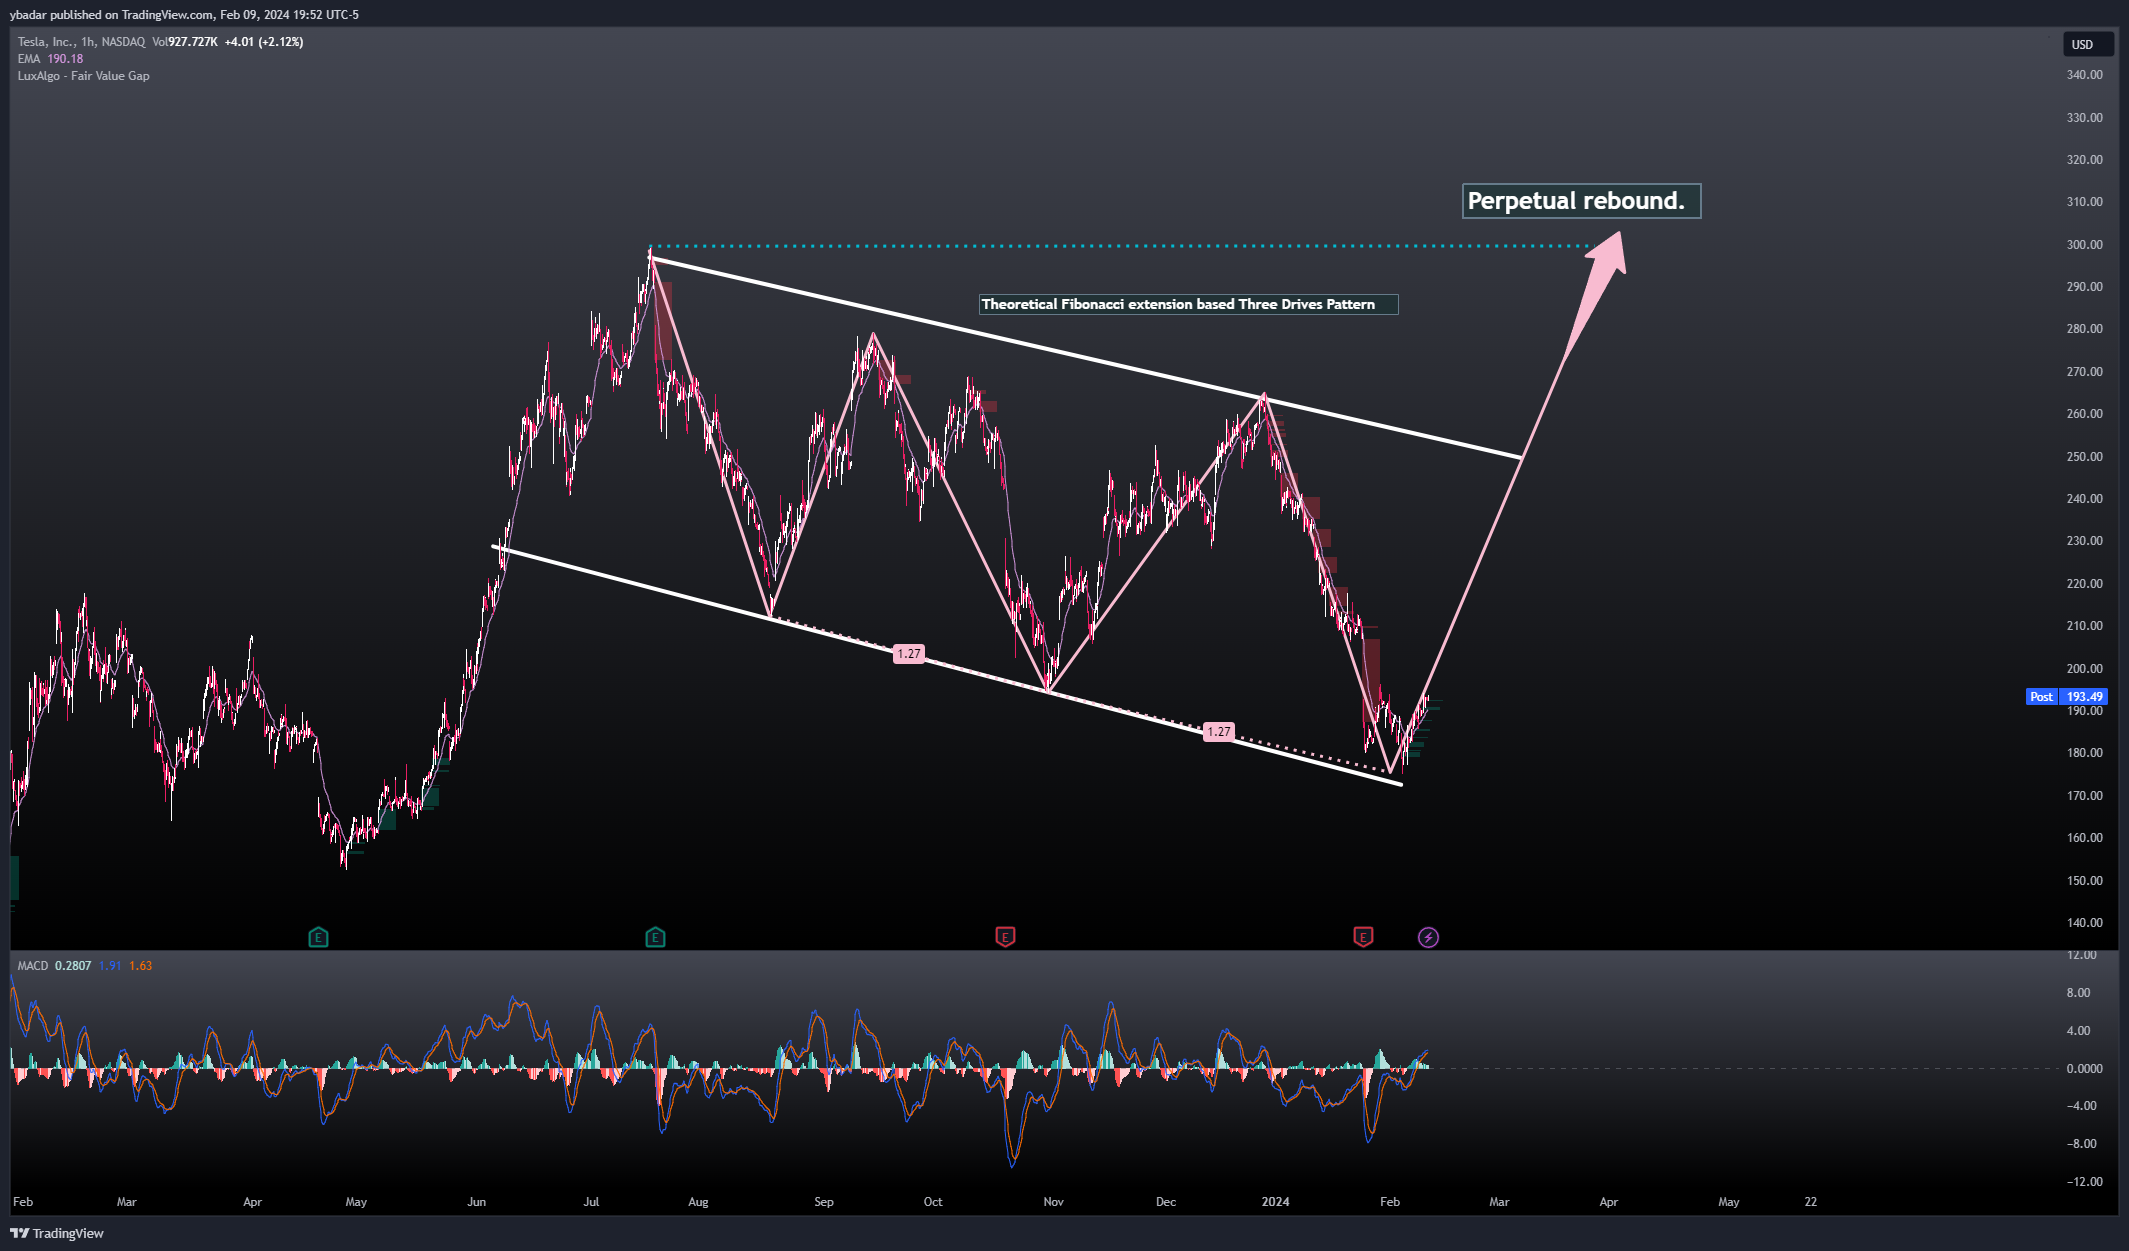Click the green earnings marker in late July
This screenshot has width=2129, height=1251.
coord(655,937)
